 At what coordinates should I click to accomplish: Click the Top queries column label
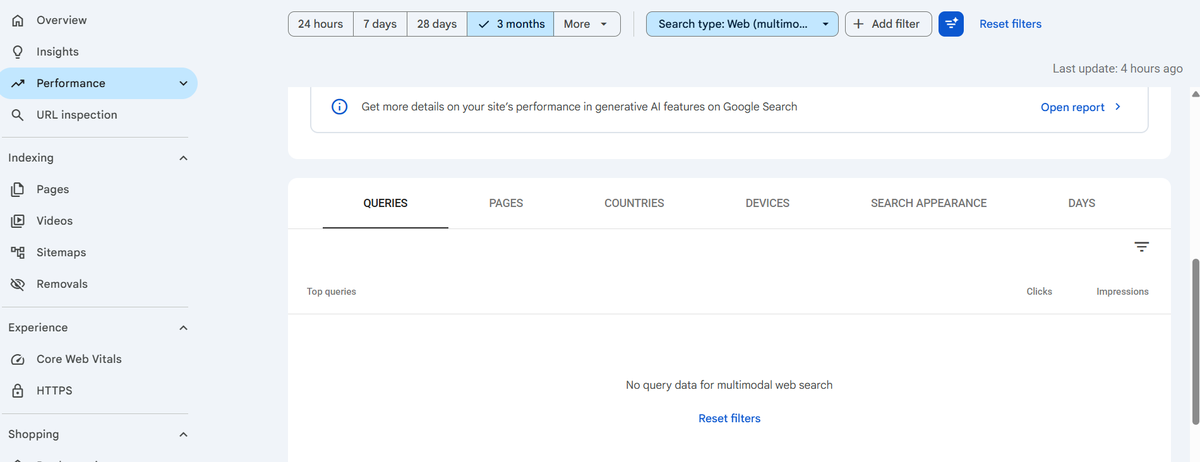[331, 292]
